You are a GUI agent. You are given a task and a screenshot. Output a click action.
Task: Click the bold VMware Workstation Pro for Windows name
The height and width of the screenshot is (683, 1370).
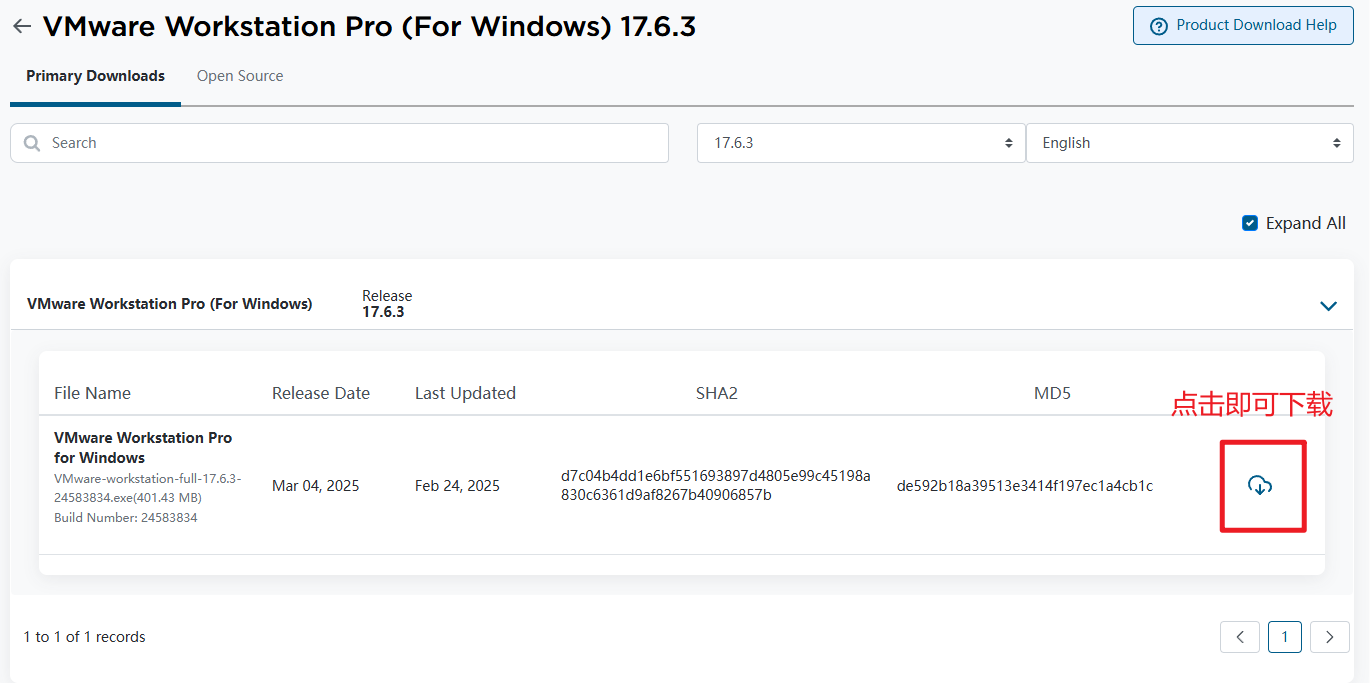(143, 448)
